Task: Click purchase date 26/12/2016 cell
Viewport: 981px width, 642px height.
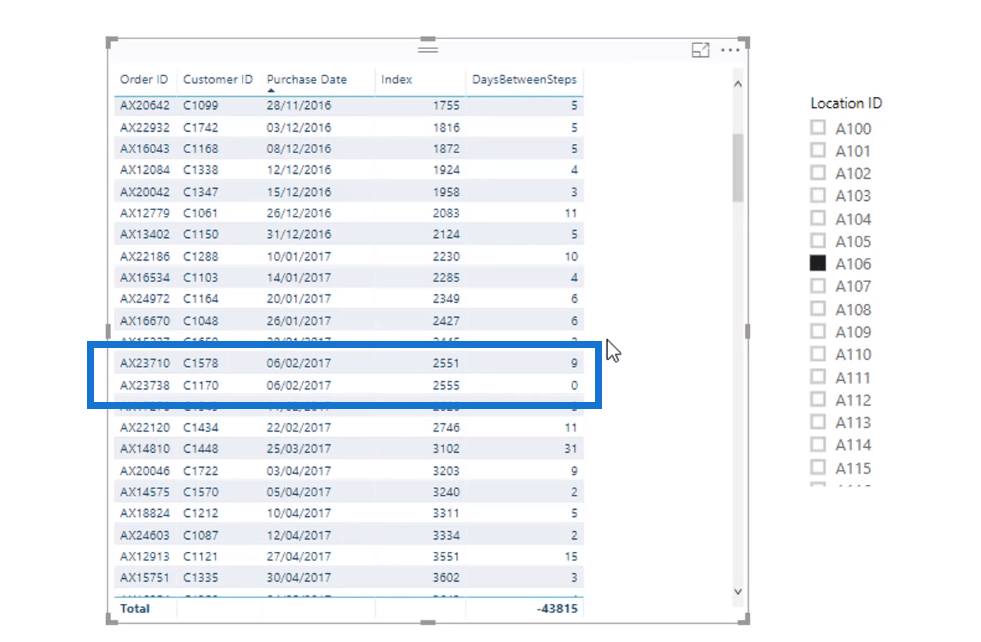Action: pyautogui.click(x=299, y=213)
